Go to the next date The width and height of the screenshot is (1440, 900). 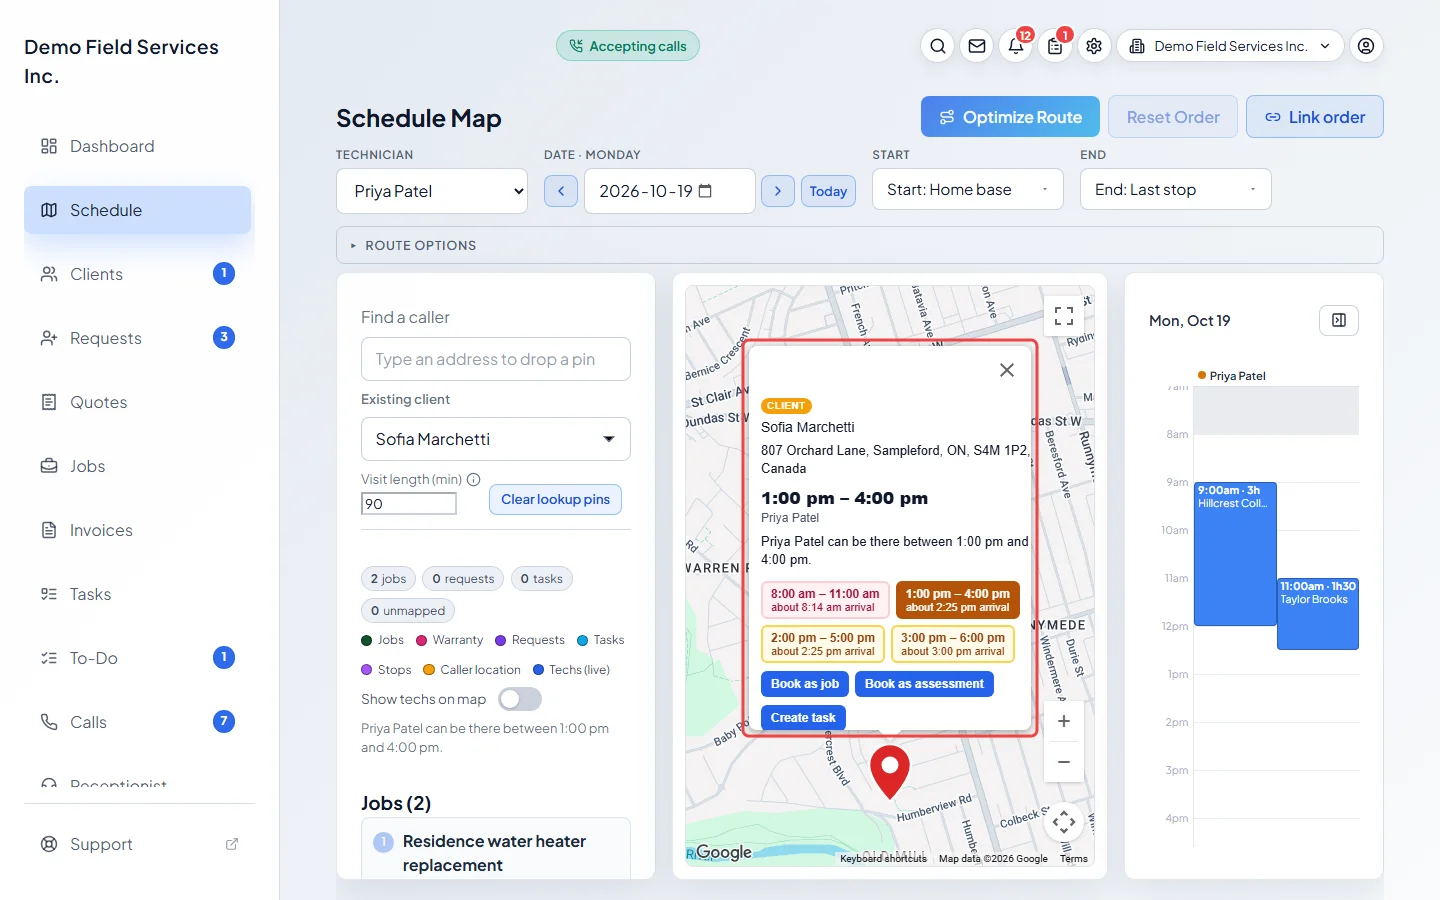(778, 191)
